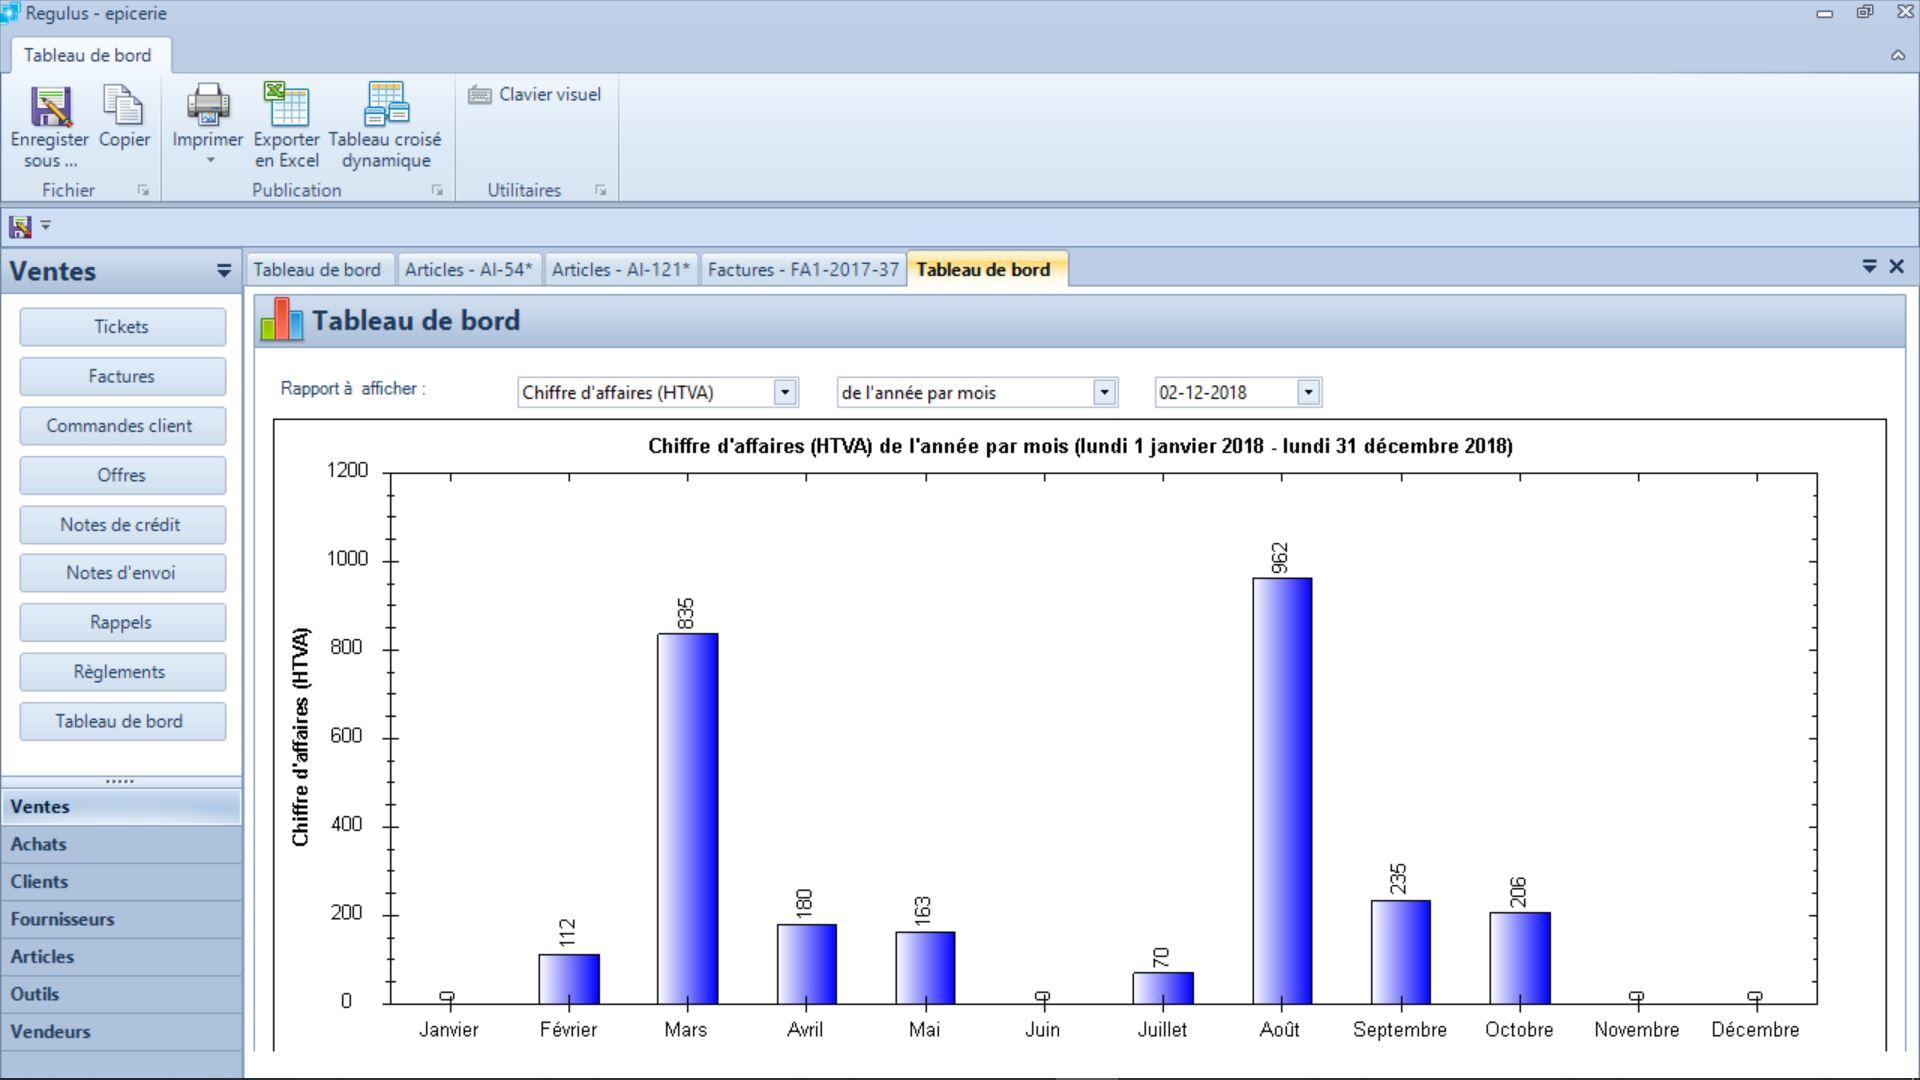This screenshot has width=1920, height=1080.
Task: Select the Articles navigation group
Action: (121, 957)
